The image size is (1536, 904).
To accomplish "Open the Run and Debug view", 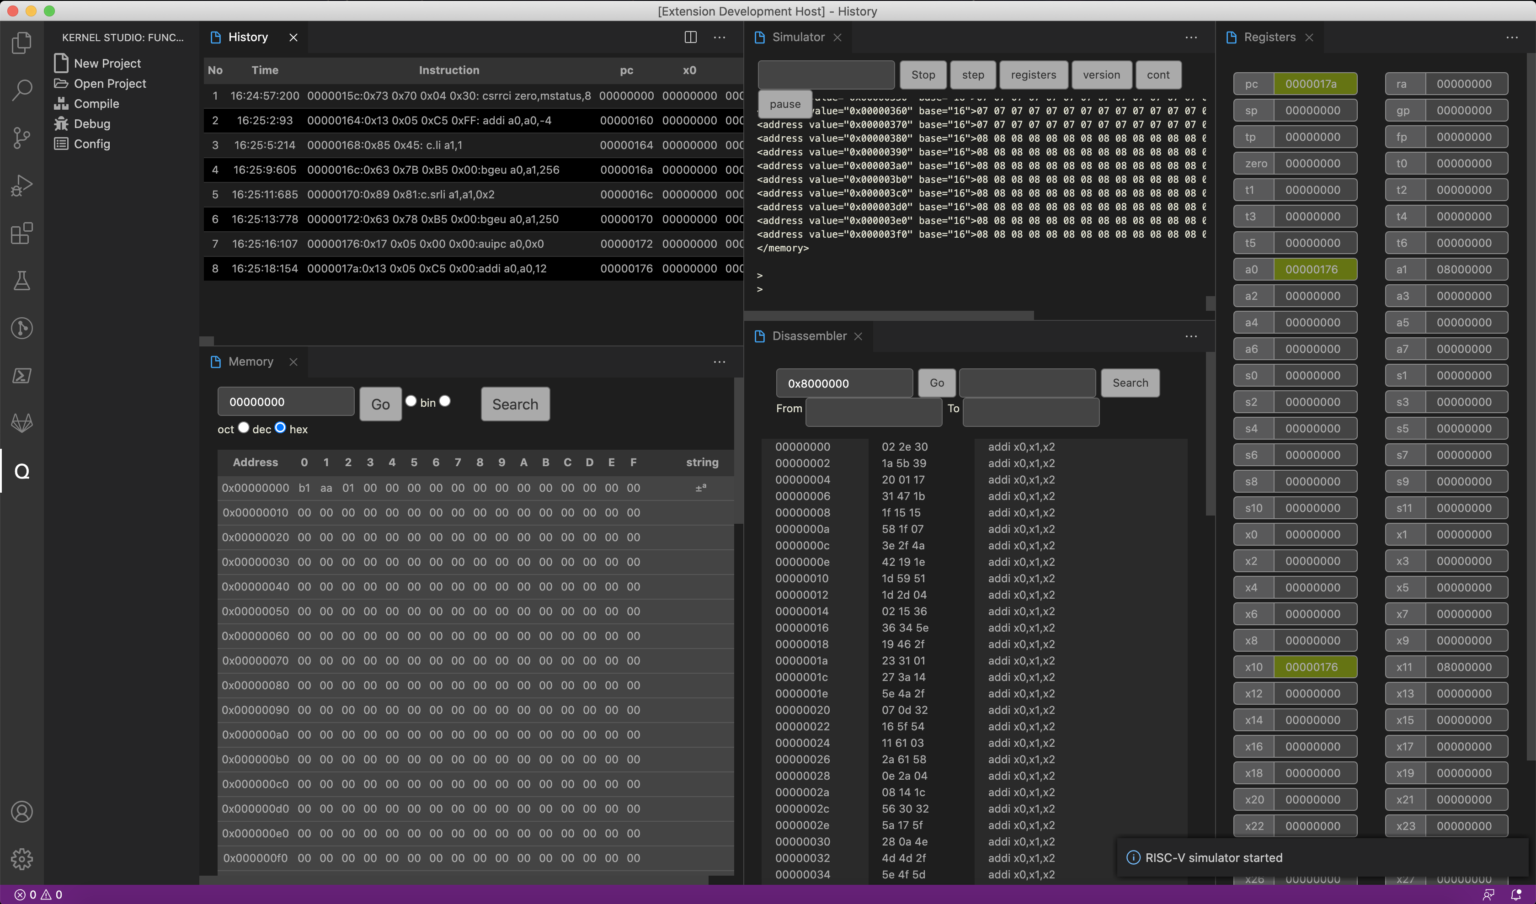I will [22, 185].
